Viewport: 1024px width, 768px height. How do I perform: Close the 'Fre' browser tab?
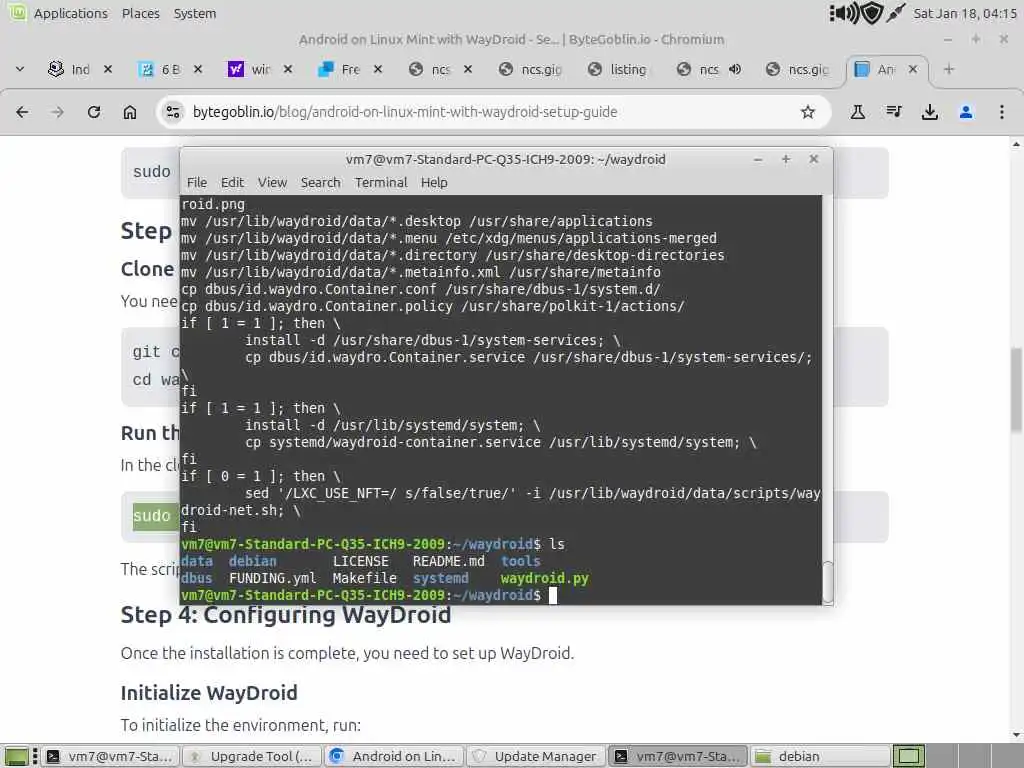(377, 69)
